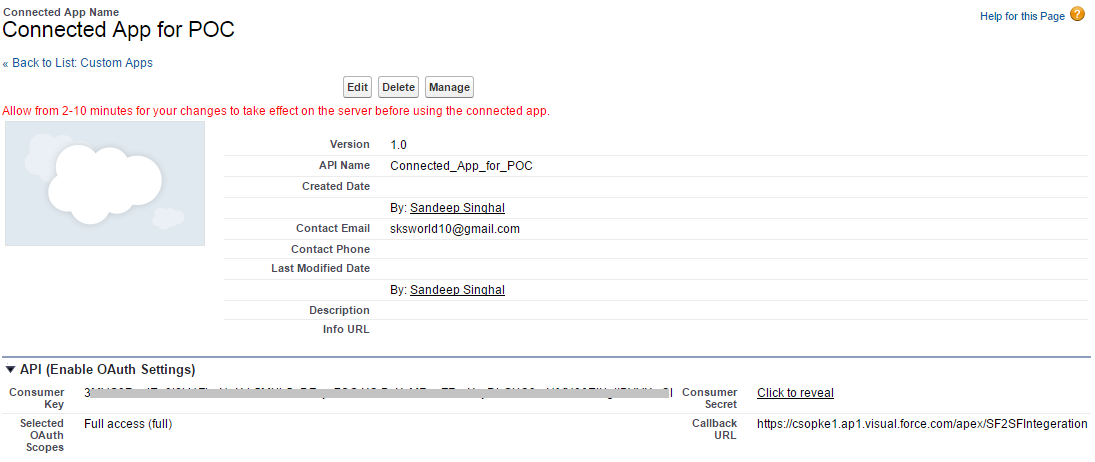This screenshot has width=1095, height=462.
Task: Select the Callback URL value
Action: [x=922, y=424]
